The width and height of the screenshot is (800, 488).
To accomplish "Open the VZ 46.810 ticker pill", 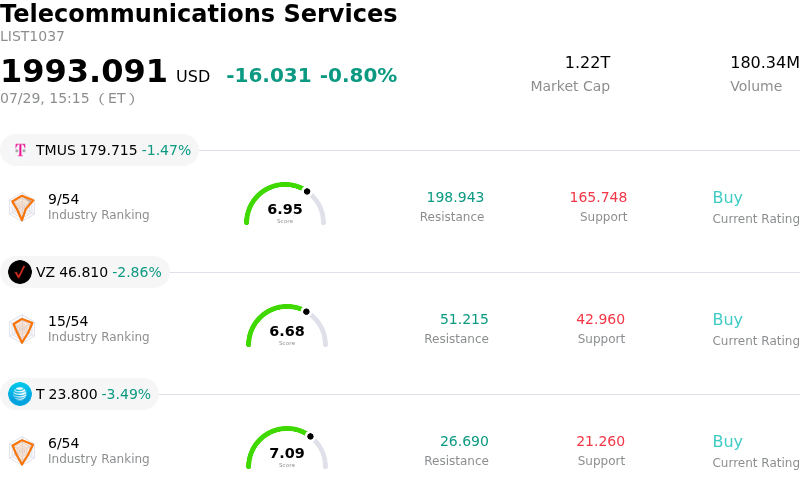I will (x=85, y=272).
